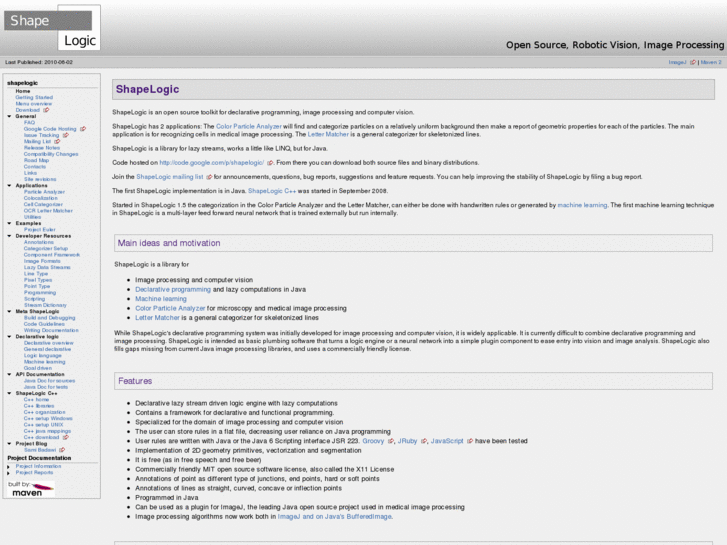This screenshot has width=727, height=545.
Task: Click the ShapeLogic logo in the header
Action: [52, 28]
